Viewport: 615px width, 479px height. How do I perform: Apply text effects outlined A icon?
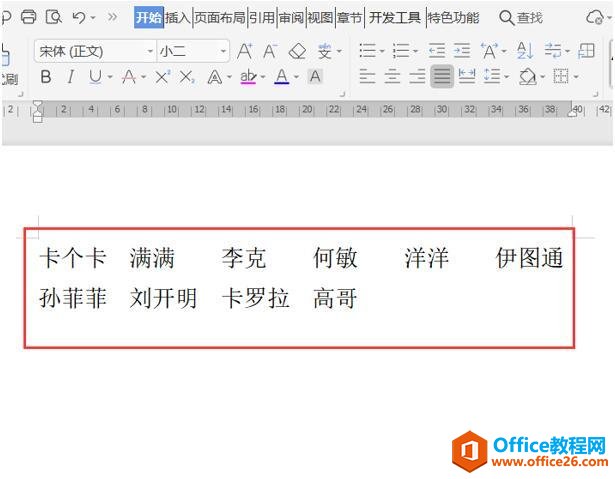[215, 77]
